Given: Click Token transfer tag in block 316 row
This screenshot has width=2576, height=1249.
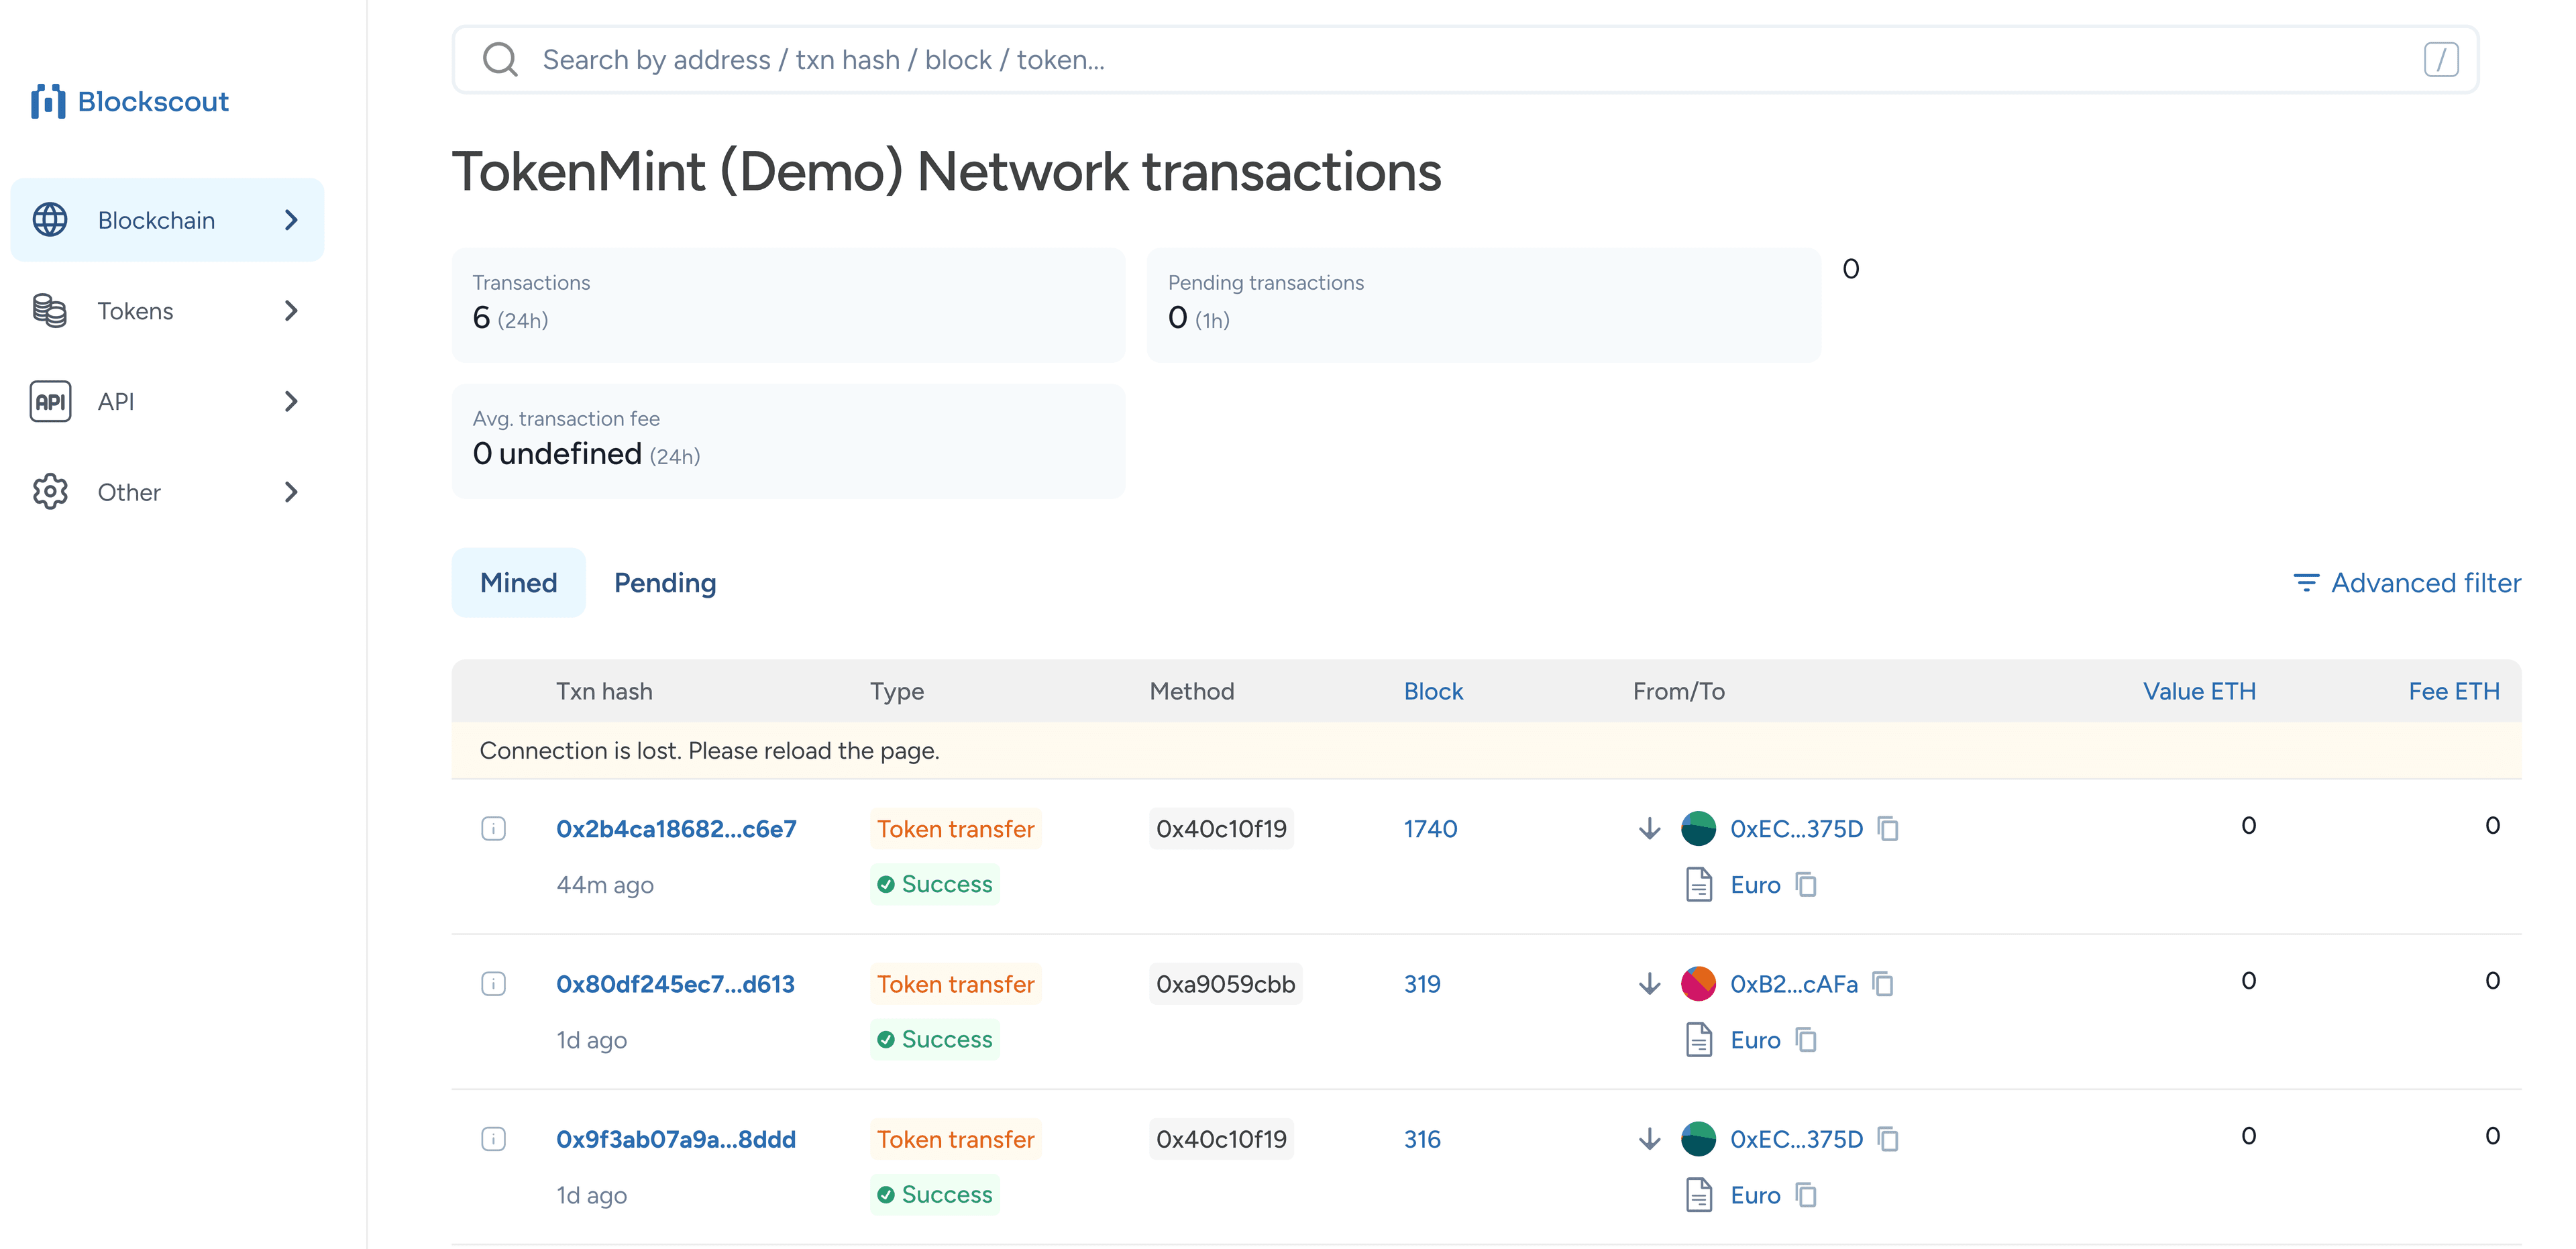Looking at the screenshot, I should [955, 1139].
